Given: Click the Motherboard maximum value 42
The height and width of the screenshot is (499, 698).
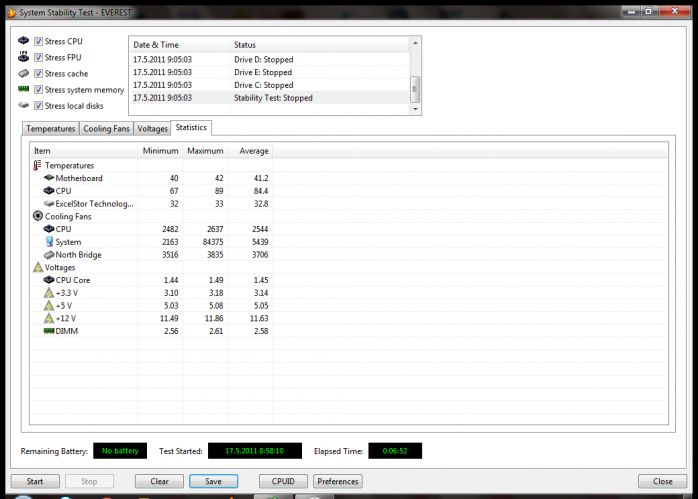Looking at the screenshot, I should tap(219, 178).
